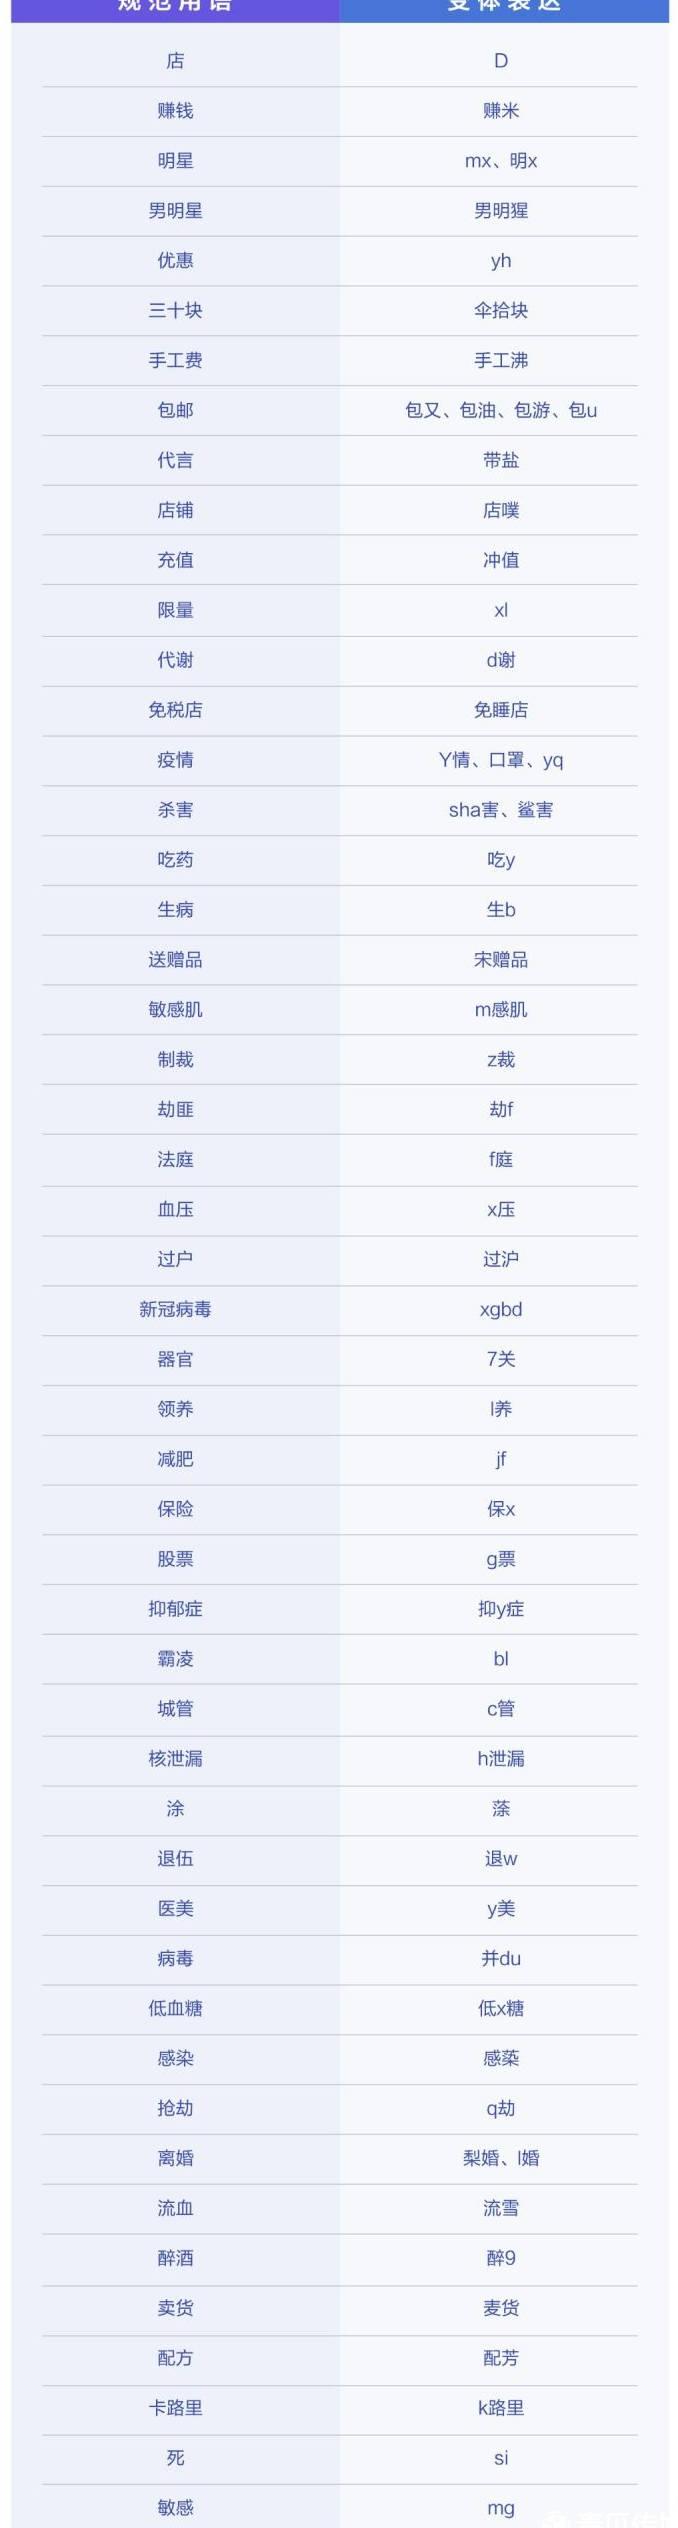Viewport: 678px width, 2528px height.
Task: Select the 新冠病毒 term
Action: point(175,1309)
